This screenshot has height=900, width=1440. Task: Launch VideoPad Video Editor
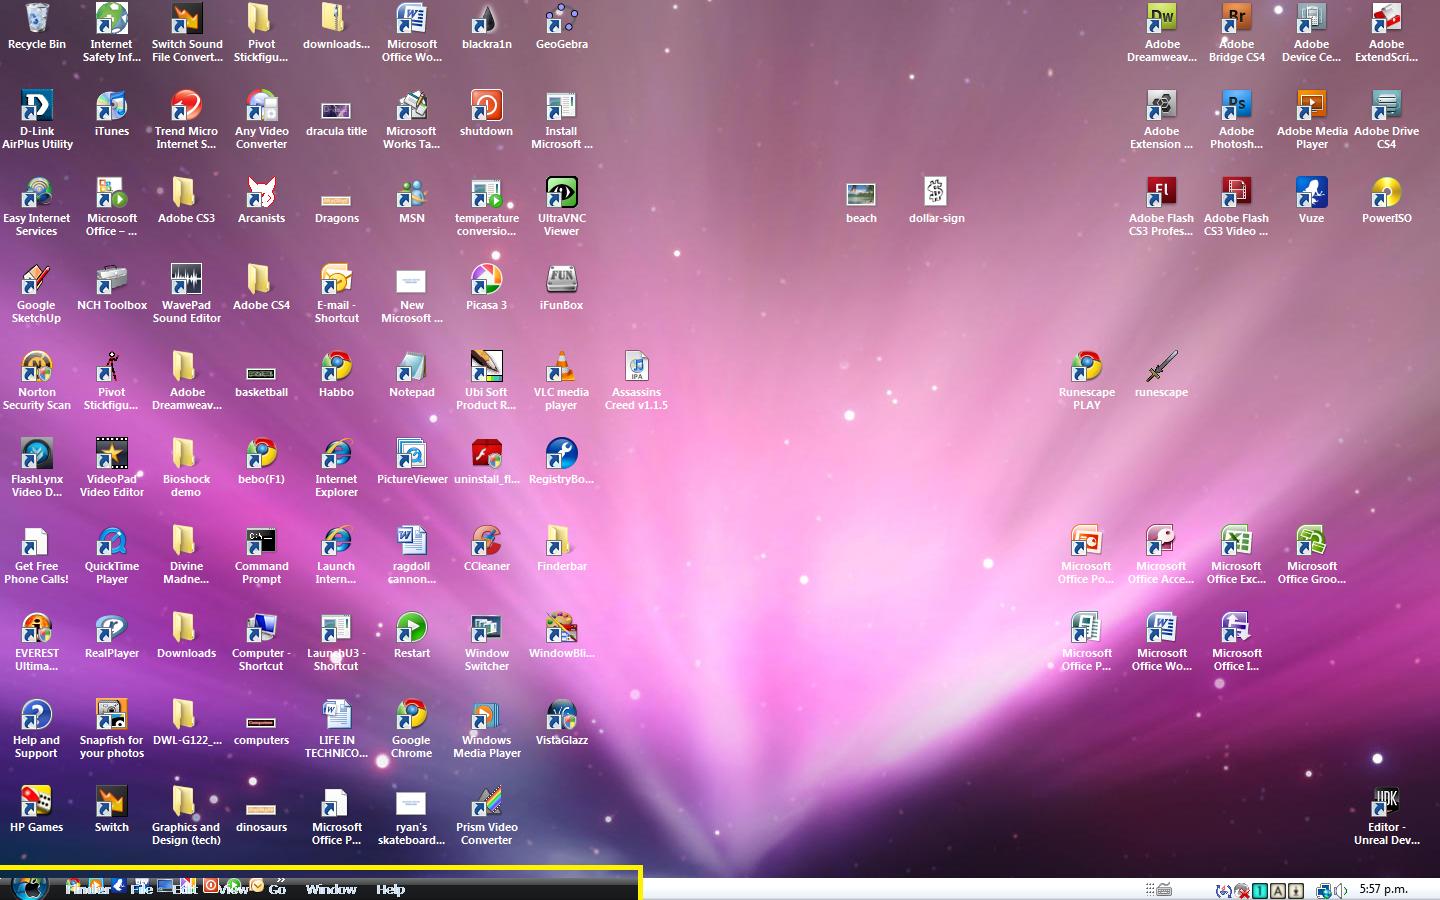pos(112,468)
